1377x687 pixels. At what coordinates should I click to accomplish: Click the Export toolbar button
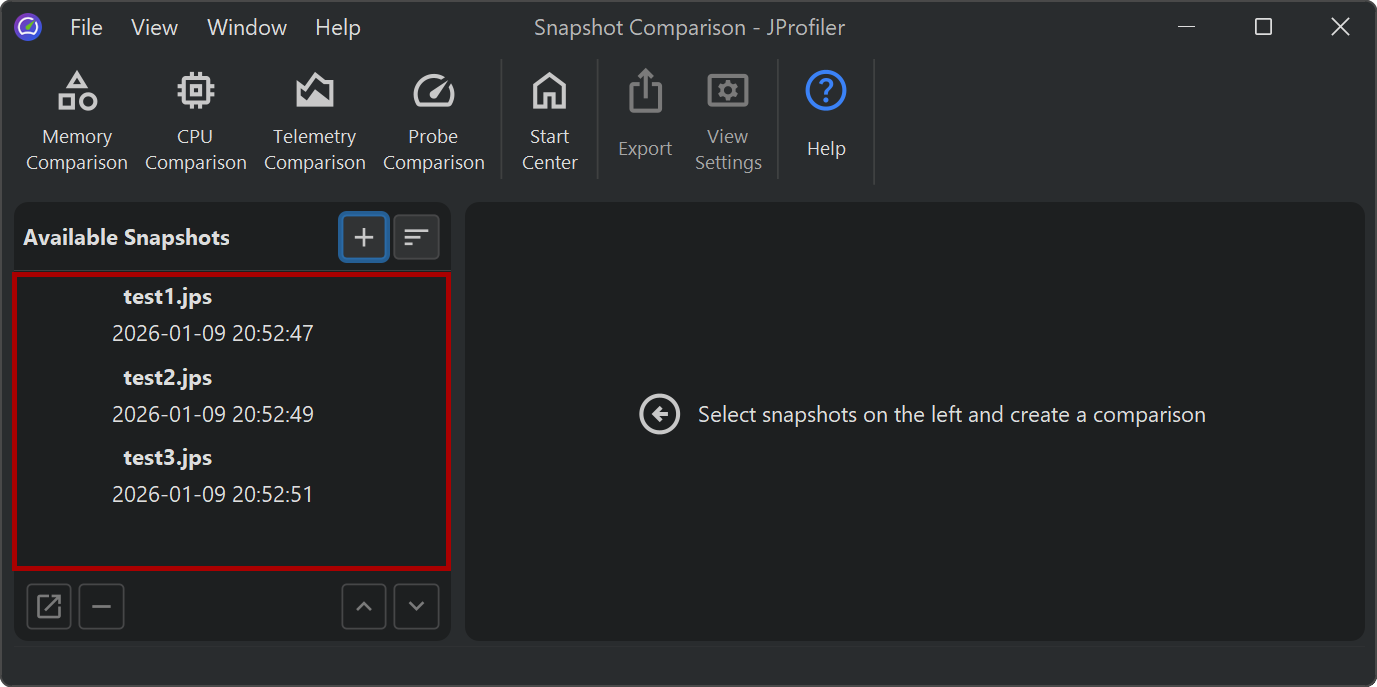(645, 115)
